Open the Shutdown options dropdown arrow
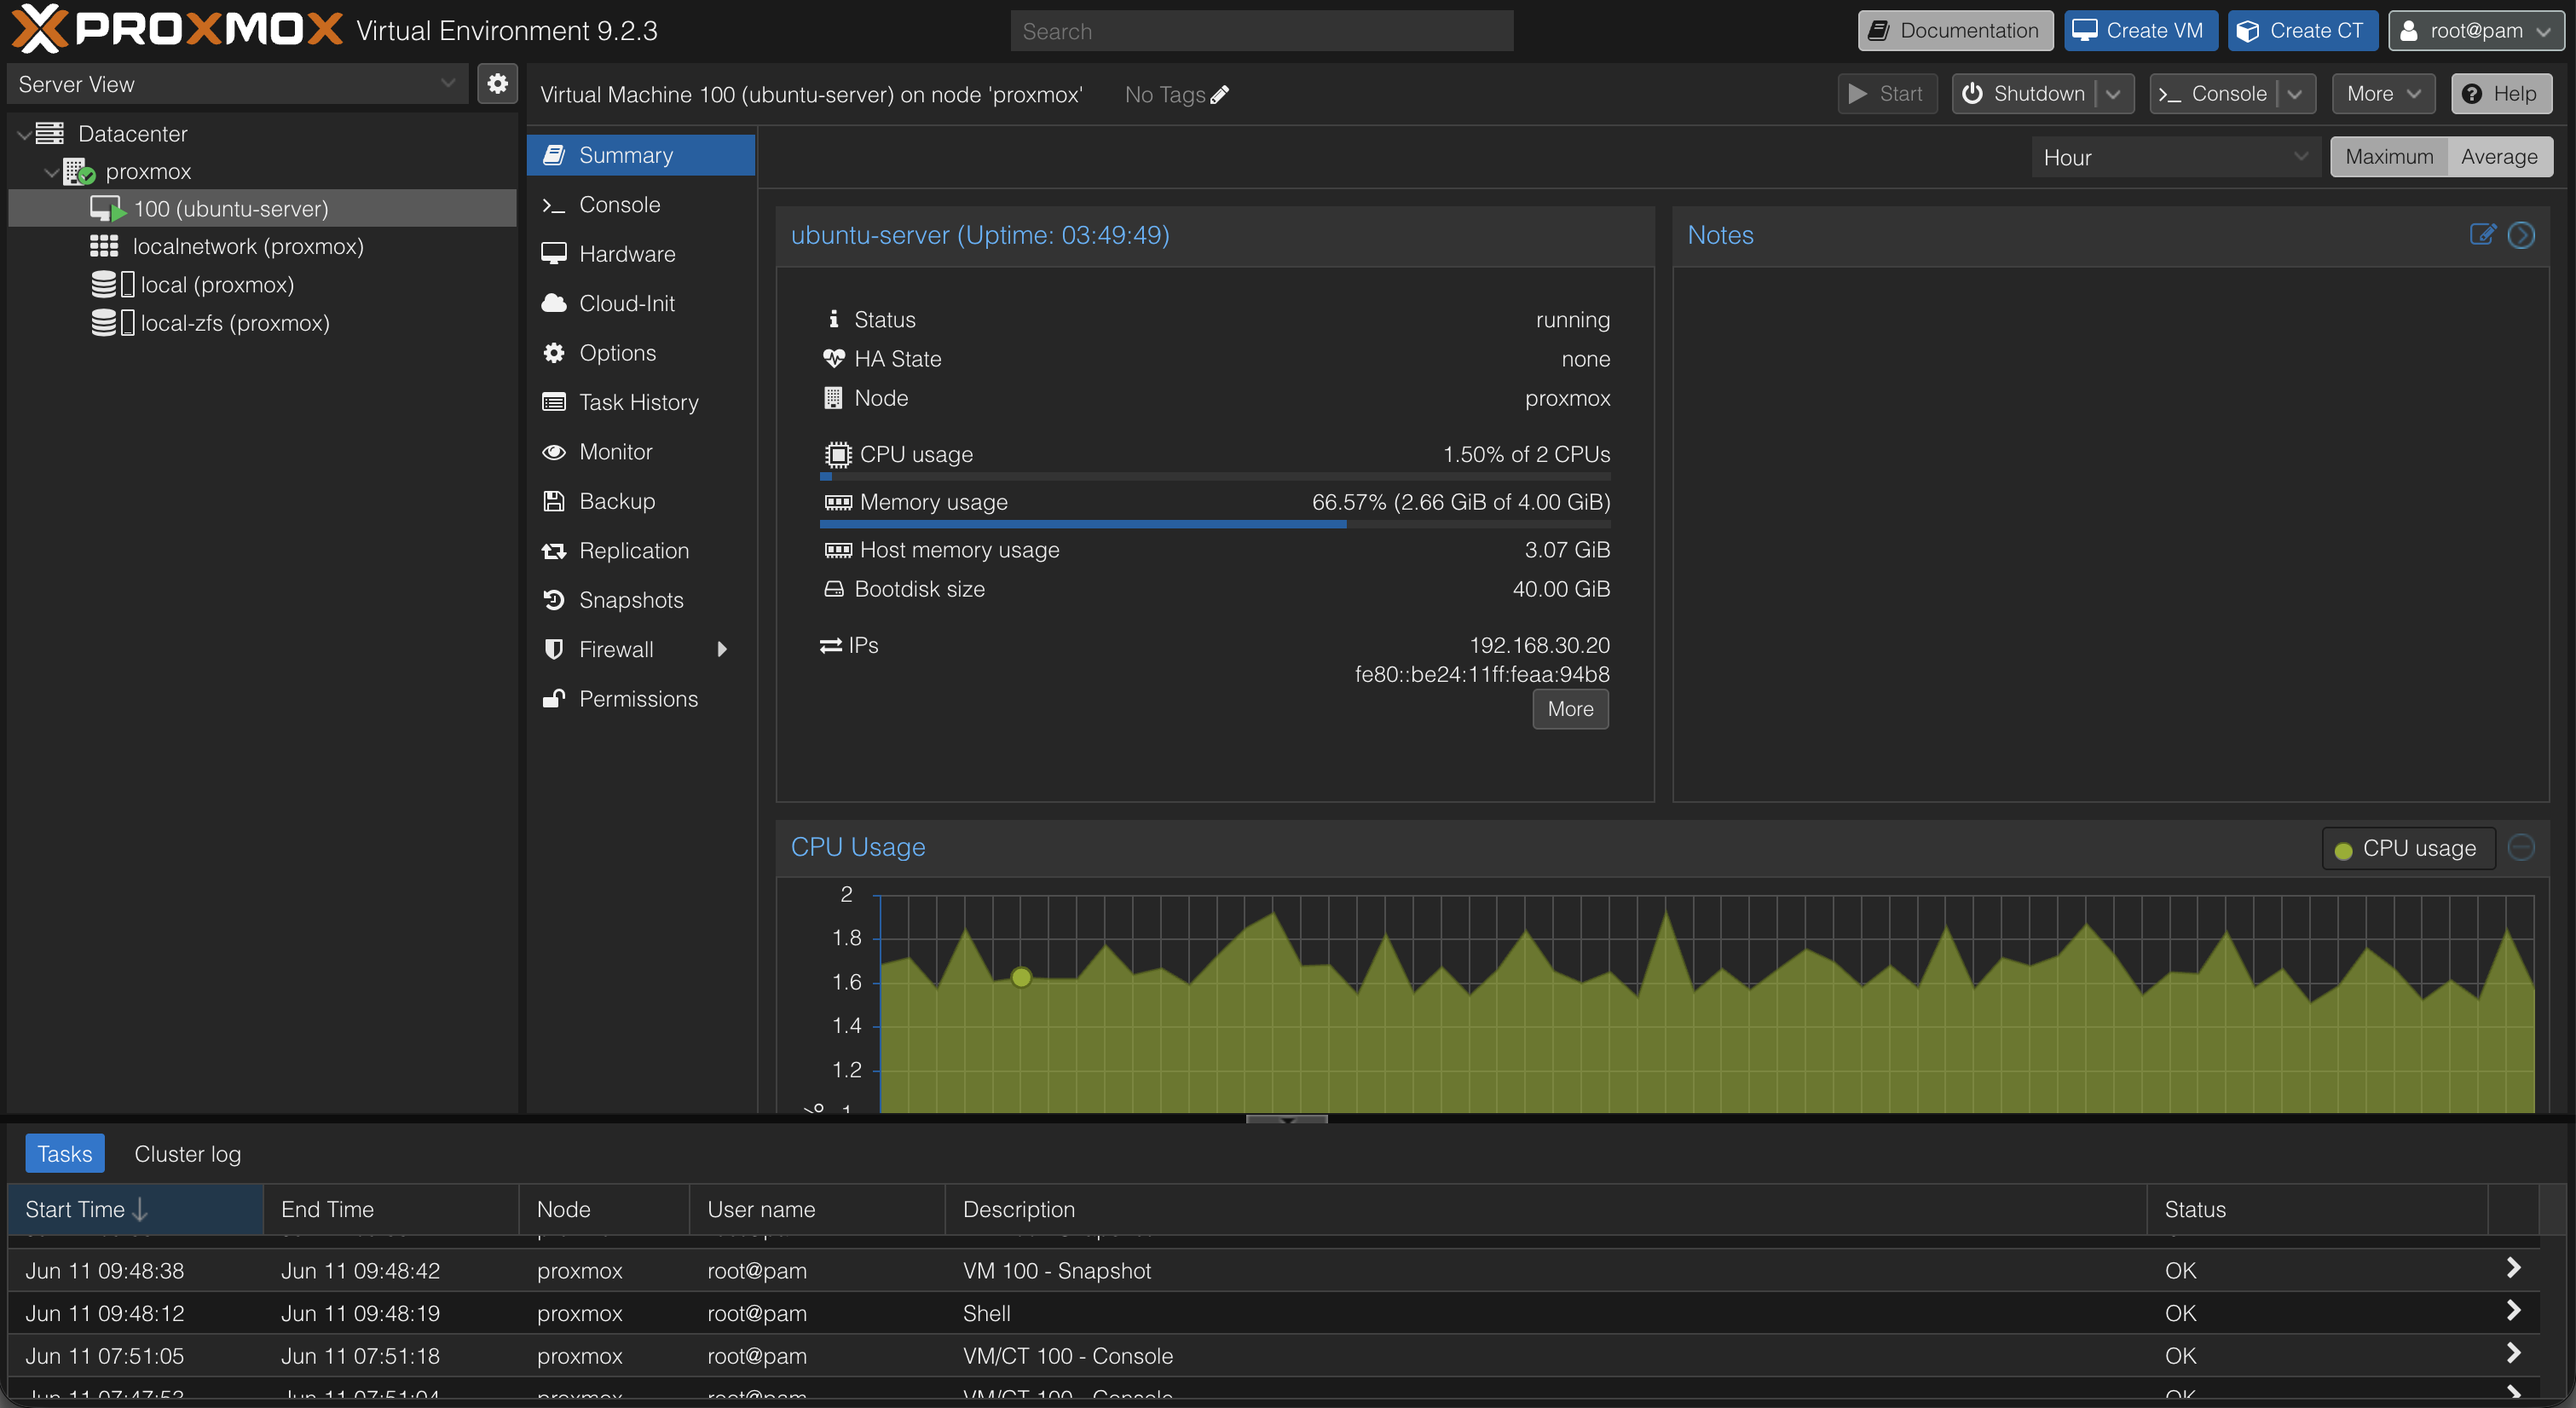Image resolution: width=2576 pixels, height=1408 pixels. tap(2113, 94)
